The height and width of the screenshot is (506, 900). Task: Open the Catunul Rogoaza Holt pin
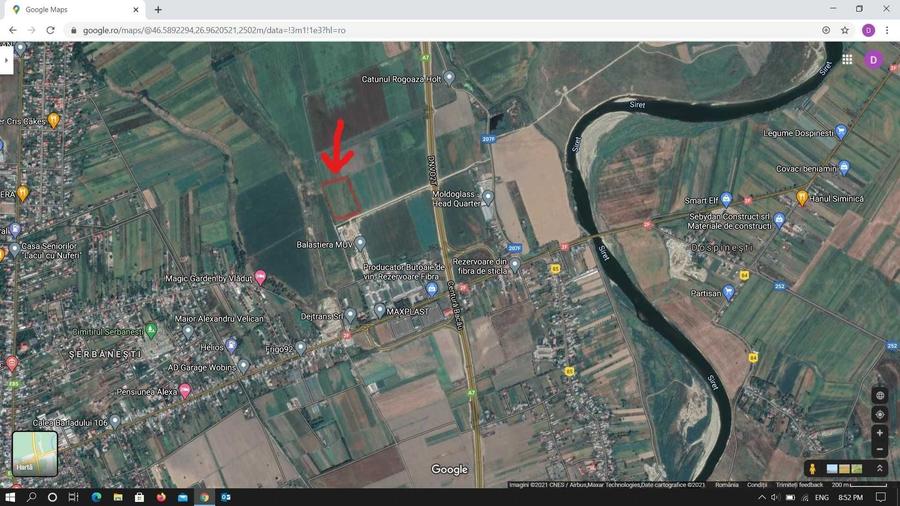[449, 77]
